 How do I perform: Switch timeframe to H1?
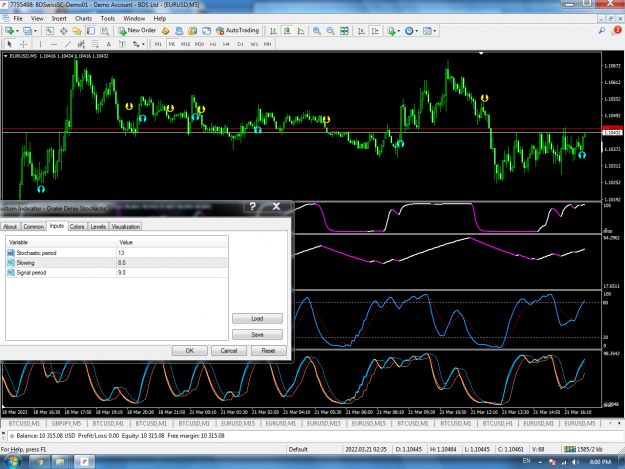tap(213, 44)
